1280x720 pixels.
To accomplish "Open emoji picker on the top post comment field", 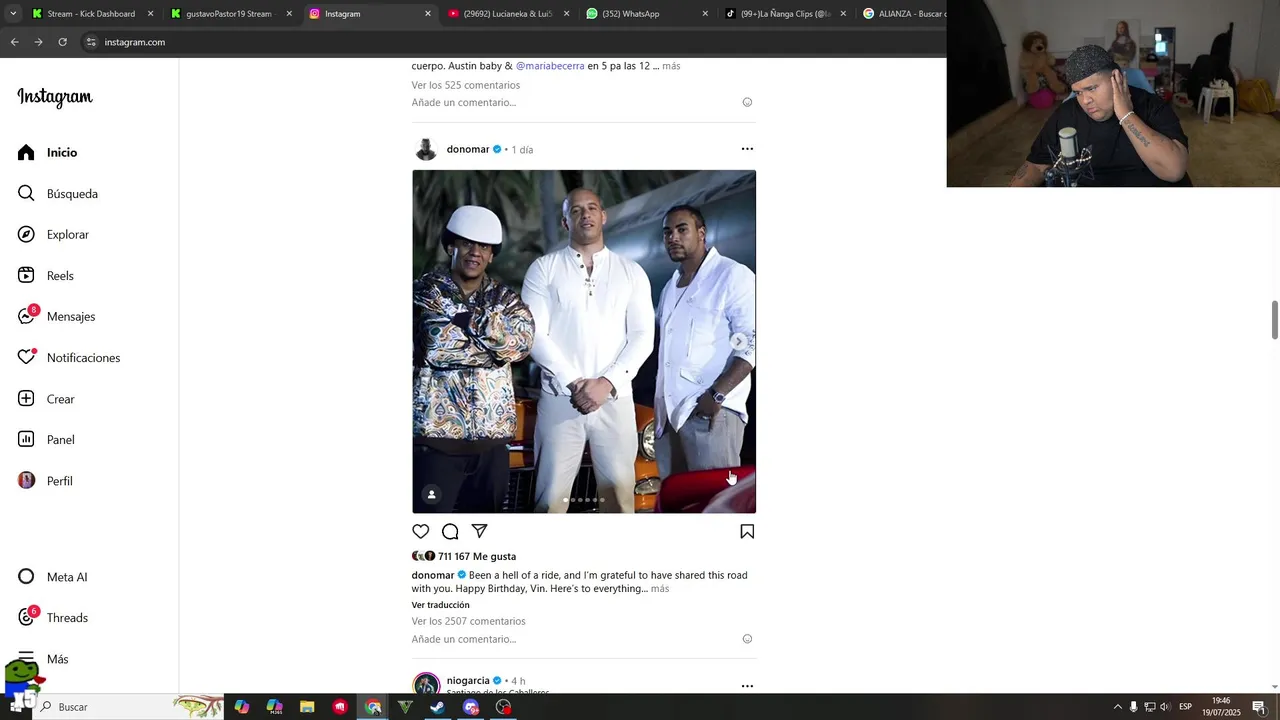I will [747, 102].
